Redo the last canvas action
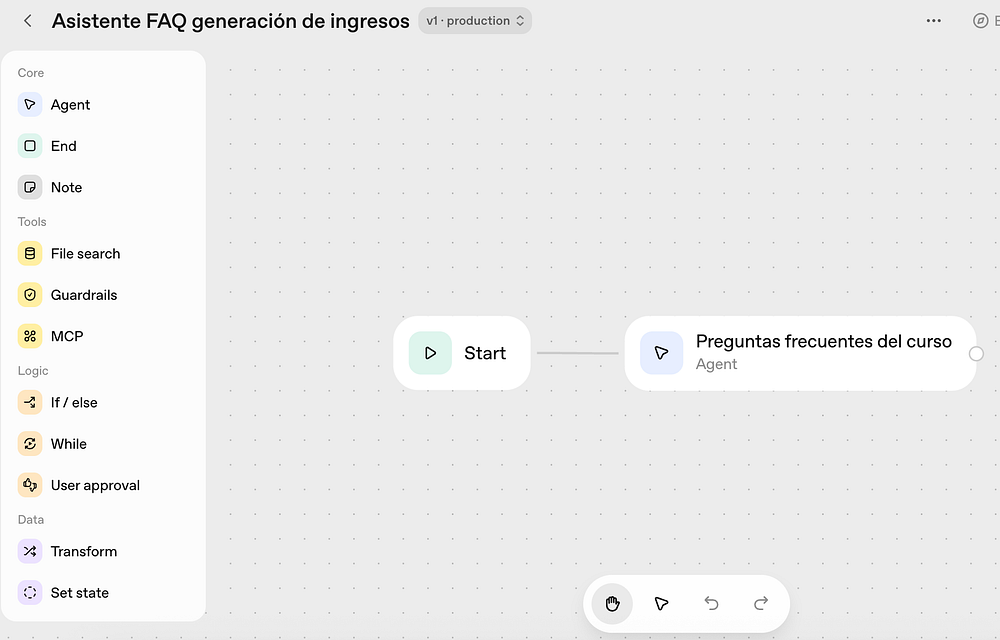The width and height of the screenshot is (1000, 640). [x=761, y=604]
